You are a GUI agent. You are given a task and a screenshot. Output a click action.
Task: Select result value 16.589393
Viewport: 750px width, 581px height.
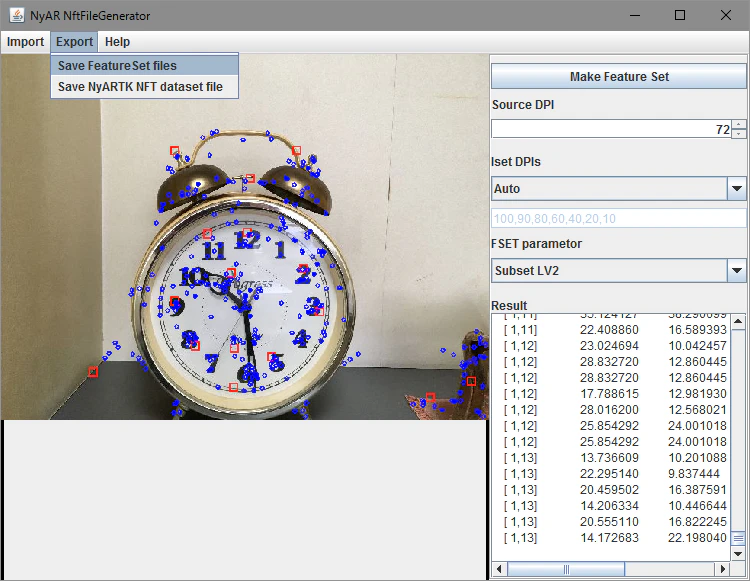[697, 330]
